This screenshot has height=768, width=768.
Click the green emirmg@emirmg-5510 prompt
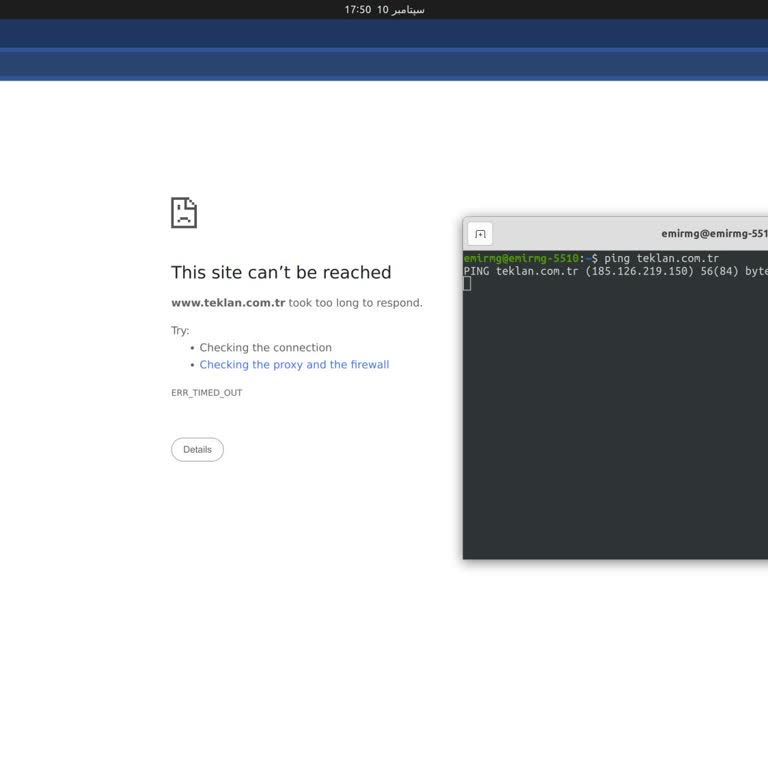[x=520, y=258]
